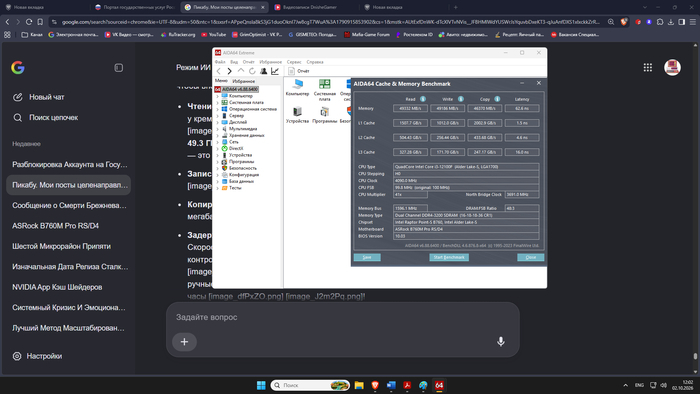This screenshot has width=700, height=394.
Task: Show hidden system tray icons chevron
Action: coord(625,385)
